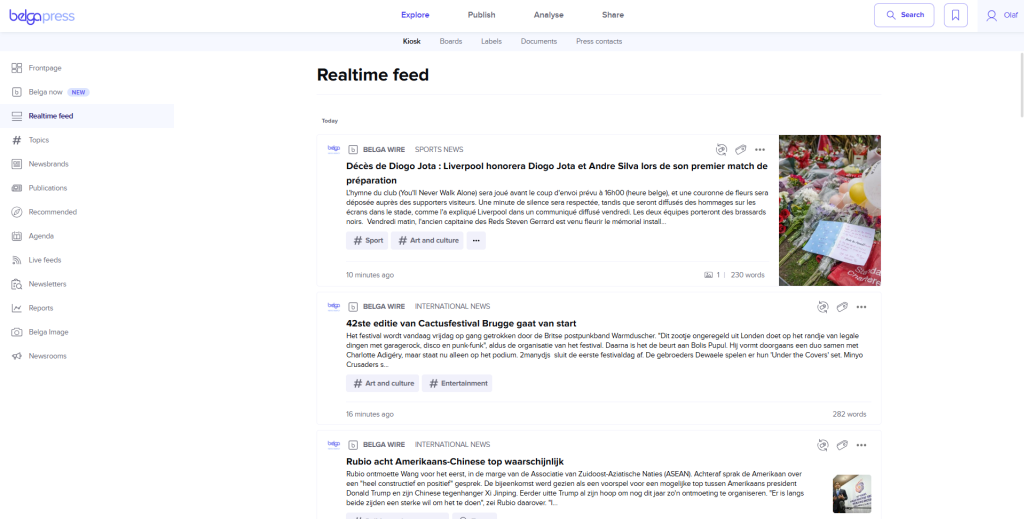Click the Belga Image camera icon

pos(16,332)
